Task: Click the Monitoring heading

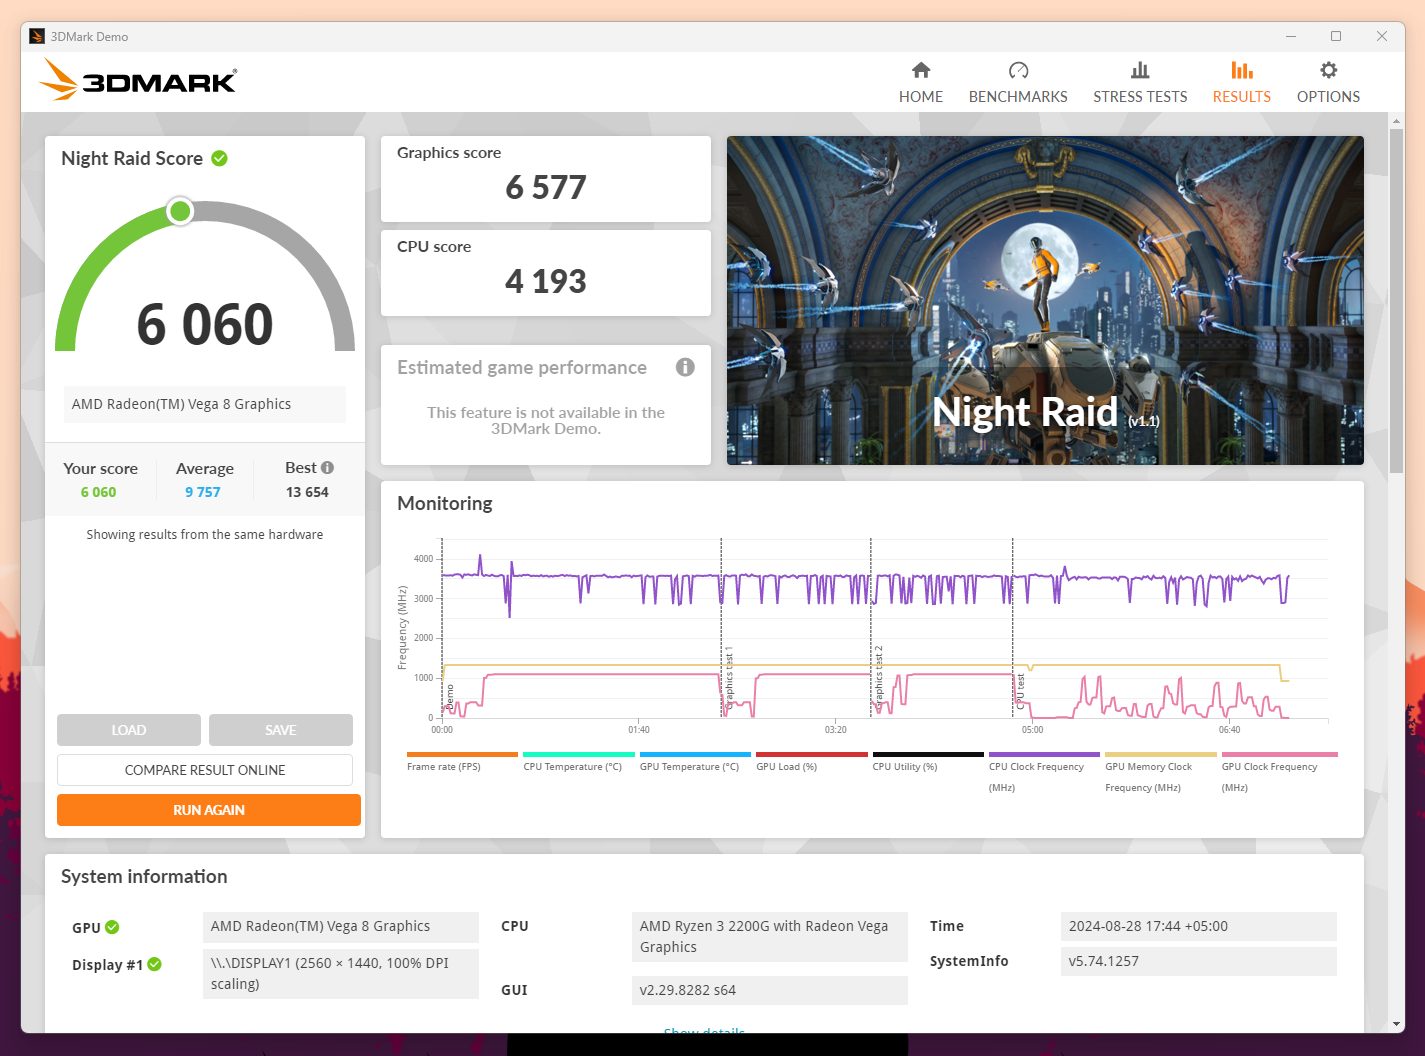Action: (x=445, y=503)
